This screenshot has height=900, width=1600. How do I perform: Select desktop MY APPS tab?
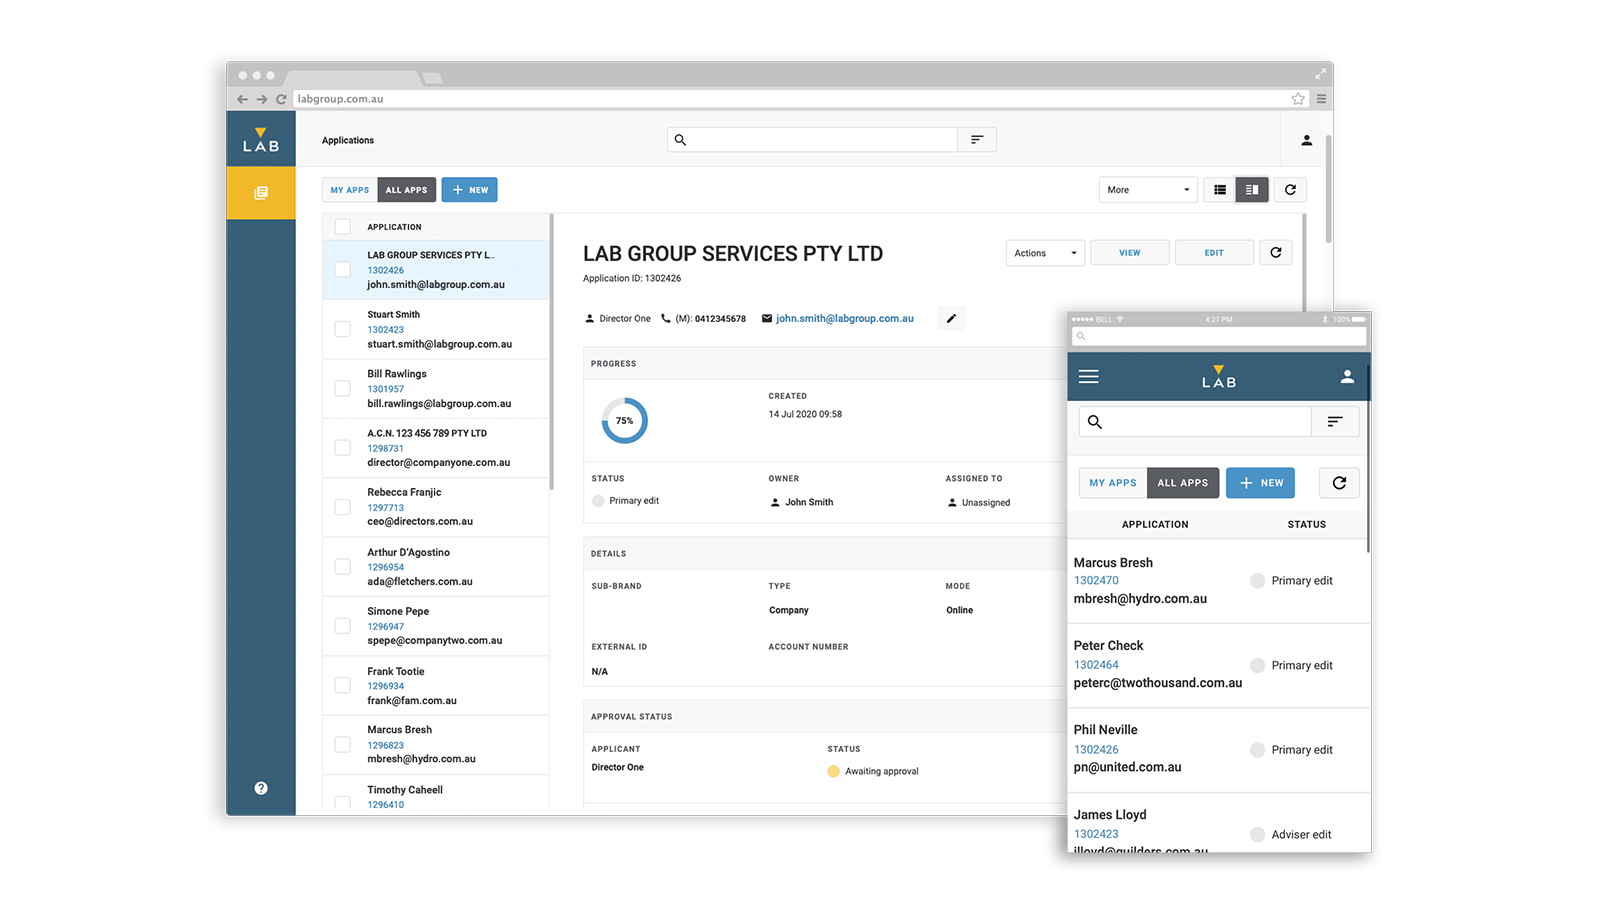350,190
